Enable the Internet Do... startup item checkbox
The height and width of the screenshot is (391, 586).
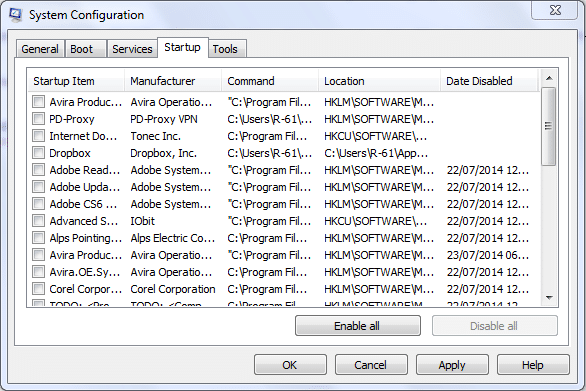38,136
